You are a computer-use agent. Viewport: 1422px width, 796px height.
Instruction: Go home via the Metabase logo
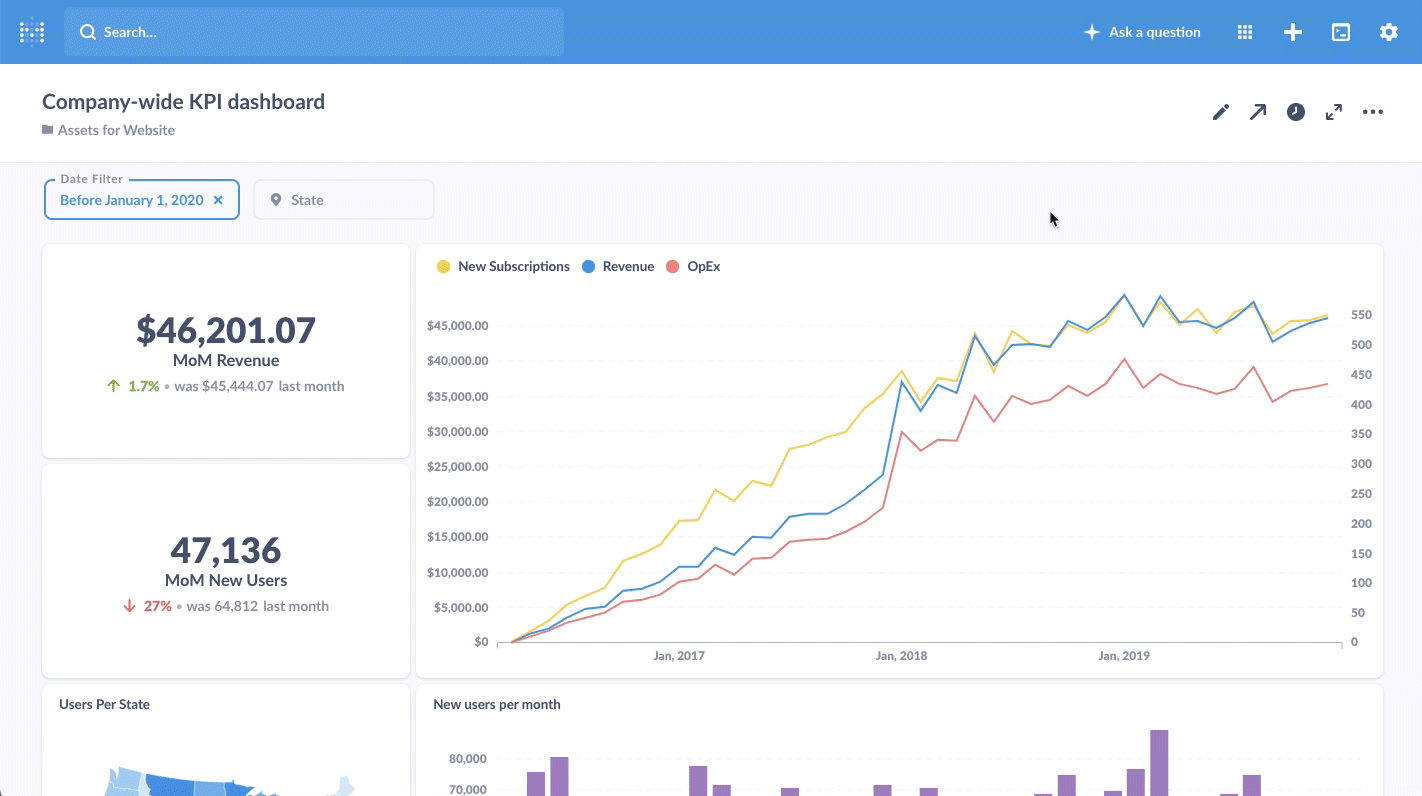(31, 31)
